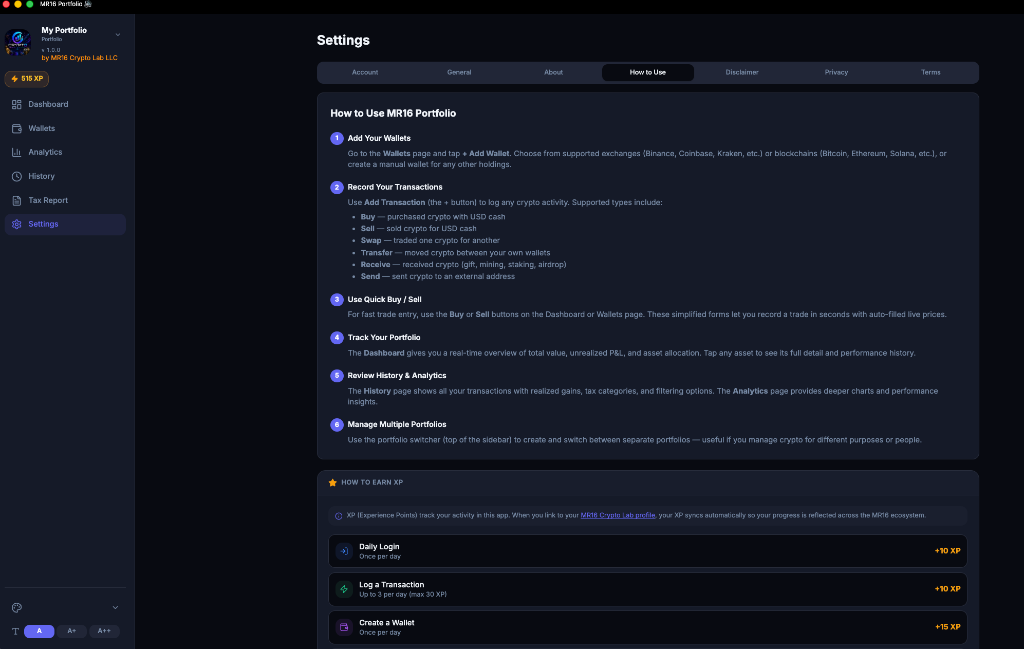Open the Dashboard grid icon
The height and width of the screenshot is (649, 1024).
[17, 104]
